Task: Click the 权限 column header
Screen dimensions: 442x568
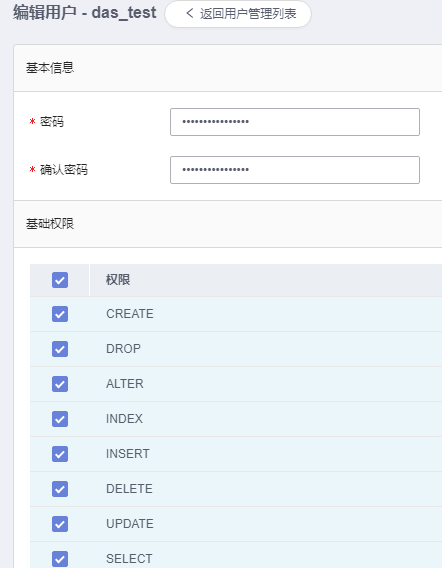Action: pyautogui.click(x=118, y=280)
